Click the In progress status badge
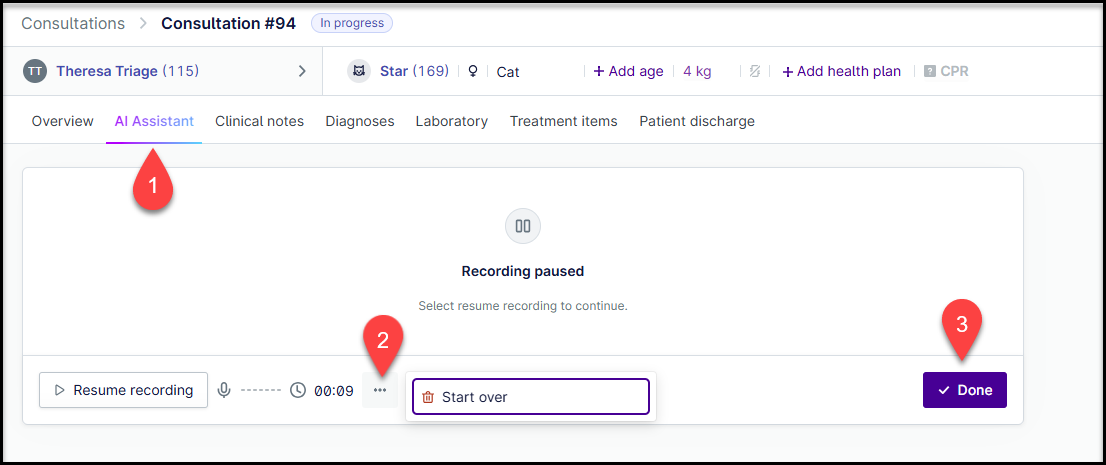 pyautogui.click(x=352, y=23)
